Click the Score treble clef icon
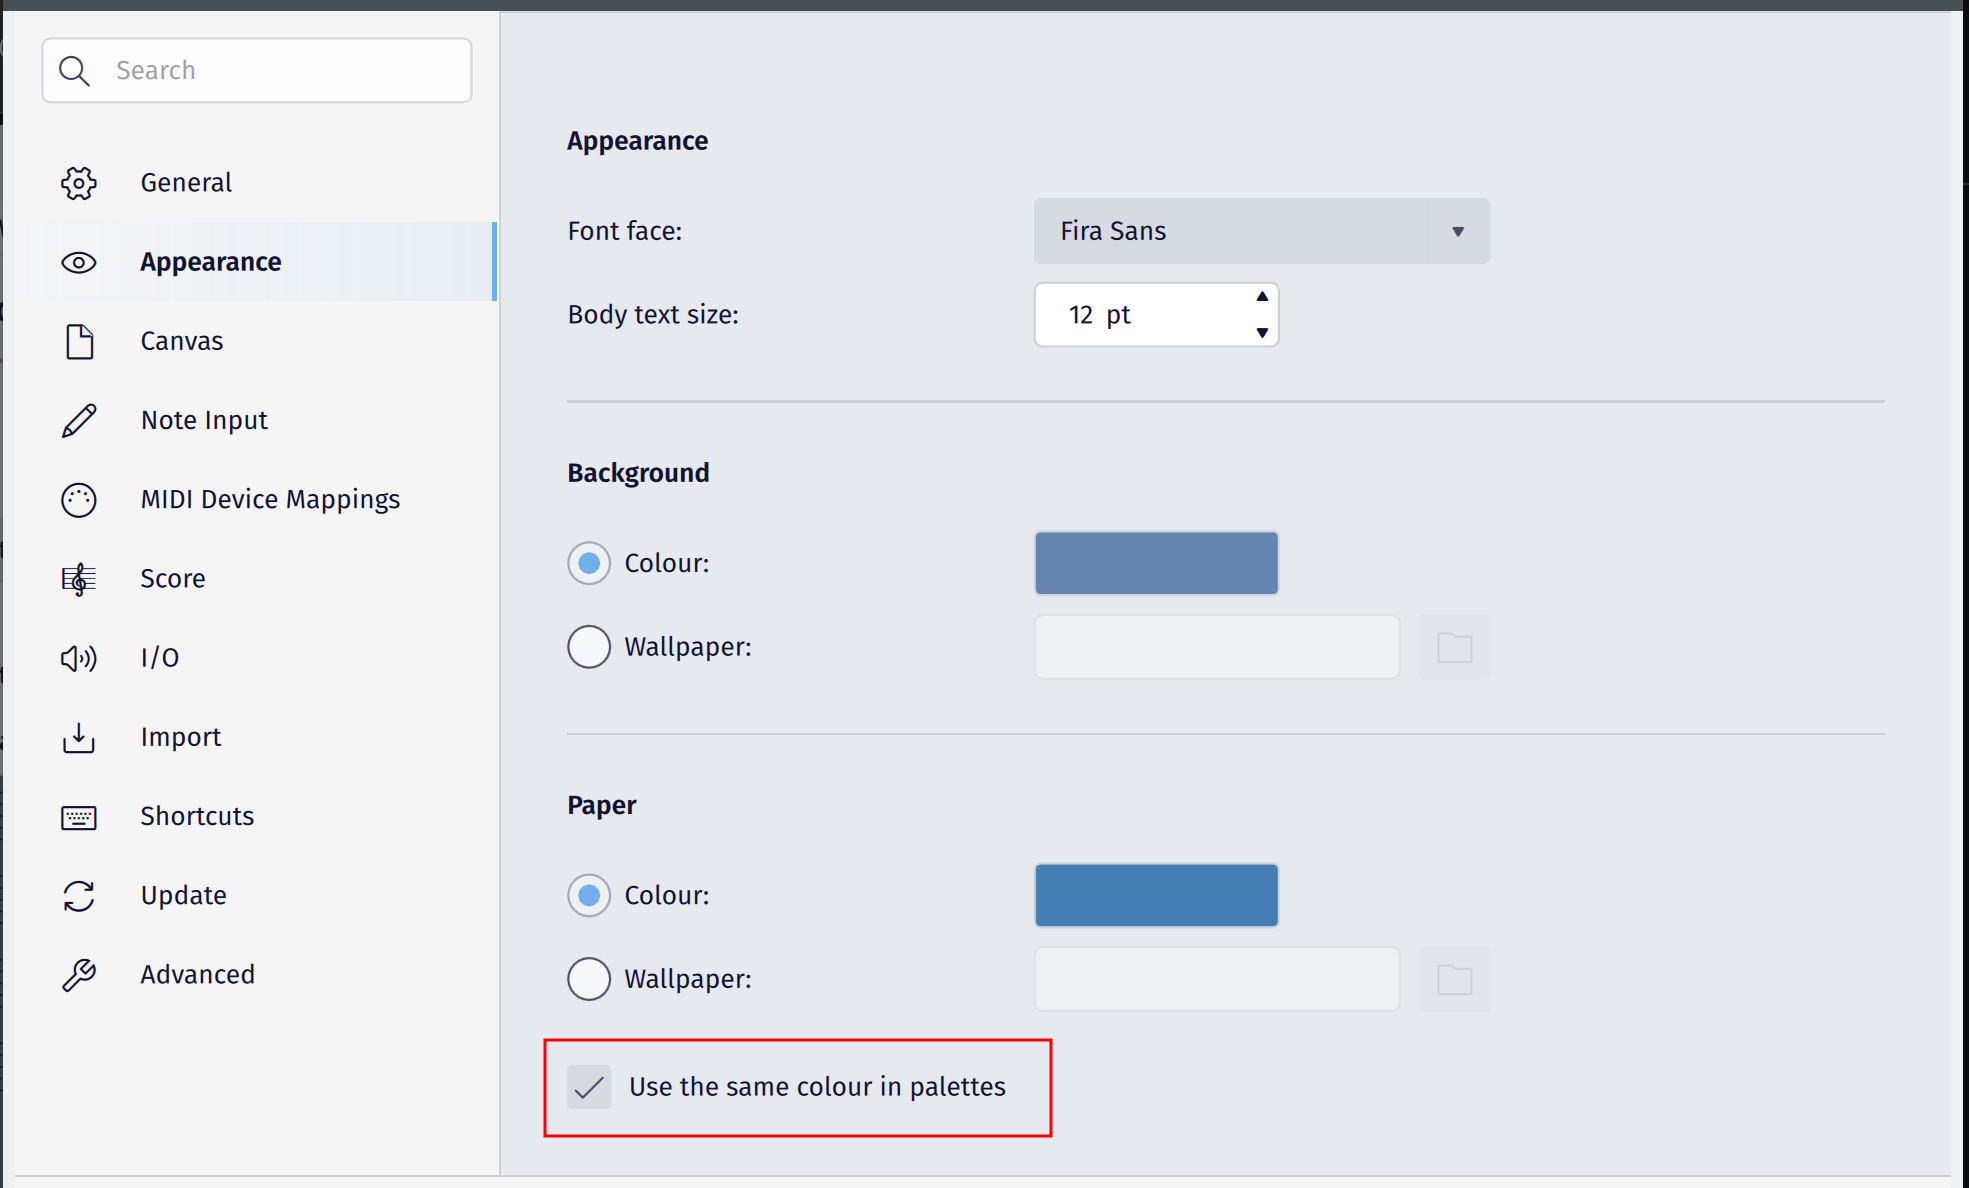 79,579
